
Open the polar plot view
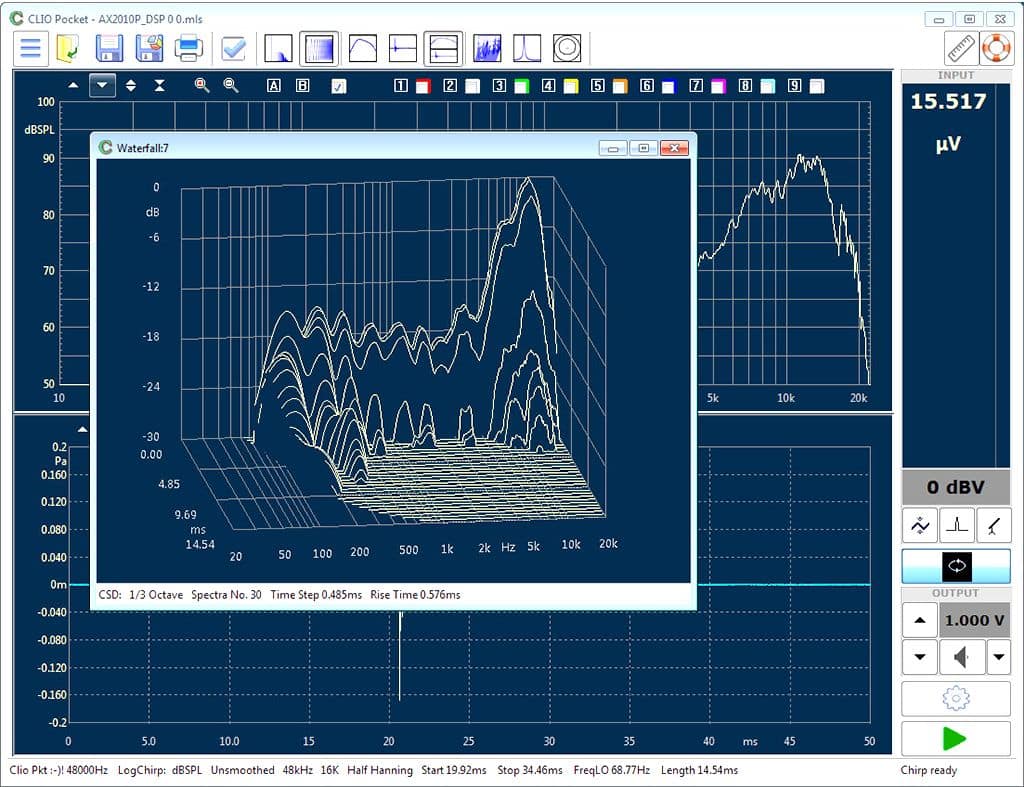(x=566, y=47)
